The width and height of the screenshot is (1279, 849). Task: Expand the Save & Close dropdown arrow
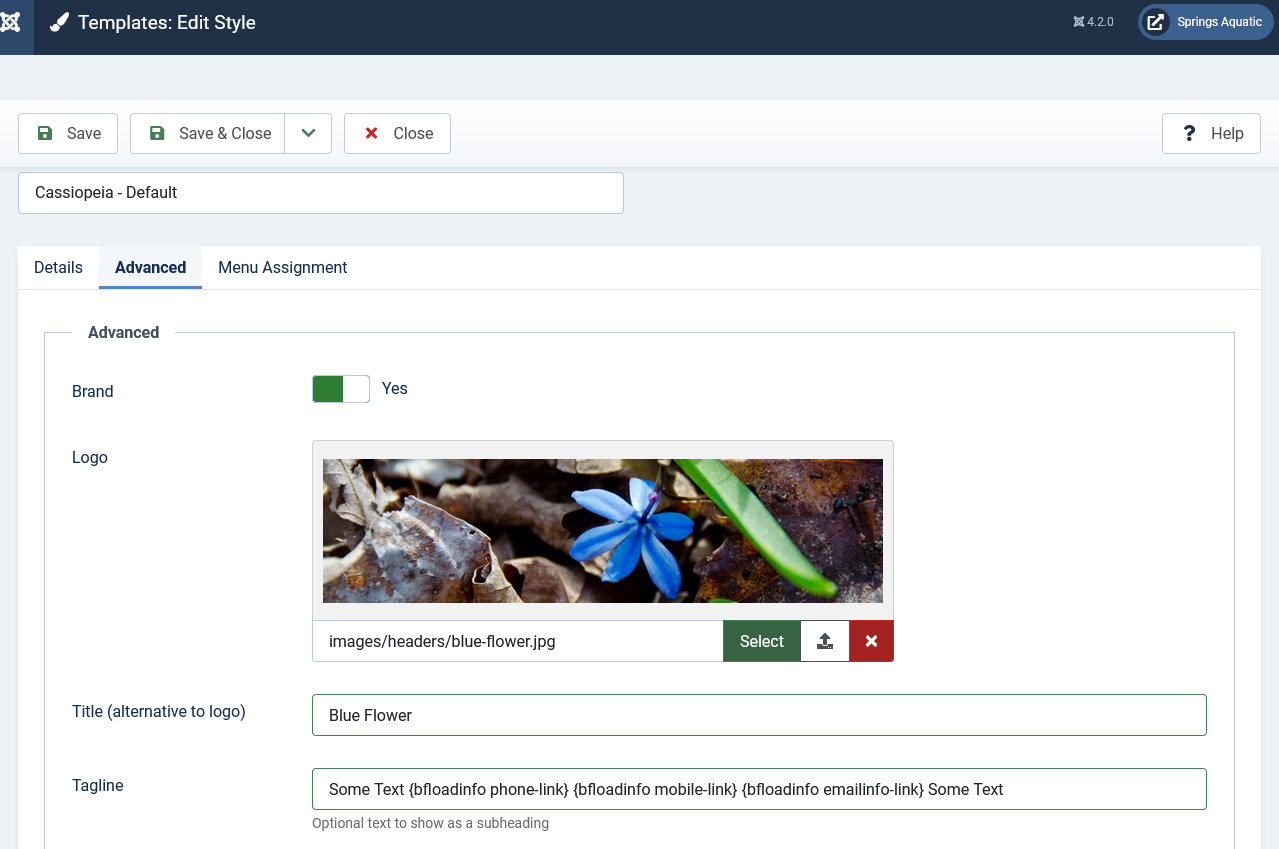coord(308,133)
